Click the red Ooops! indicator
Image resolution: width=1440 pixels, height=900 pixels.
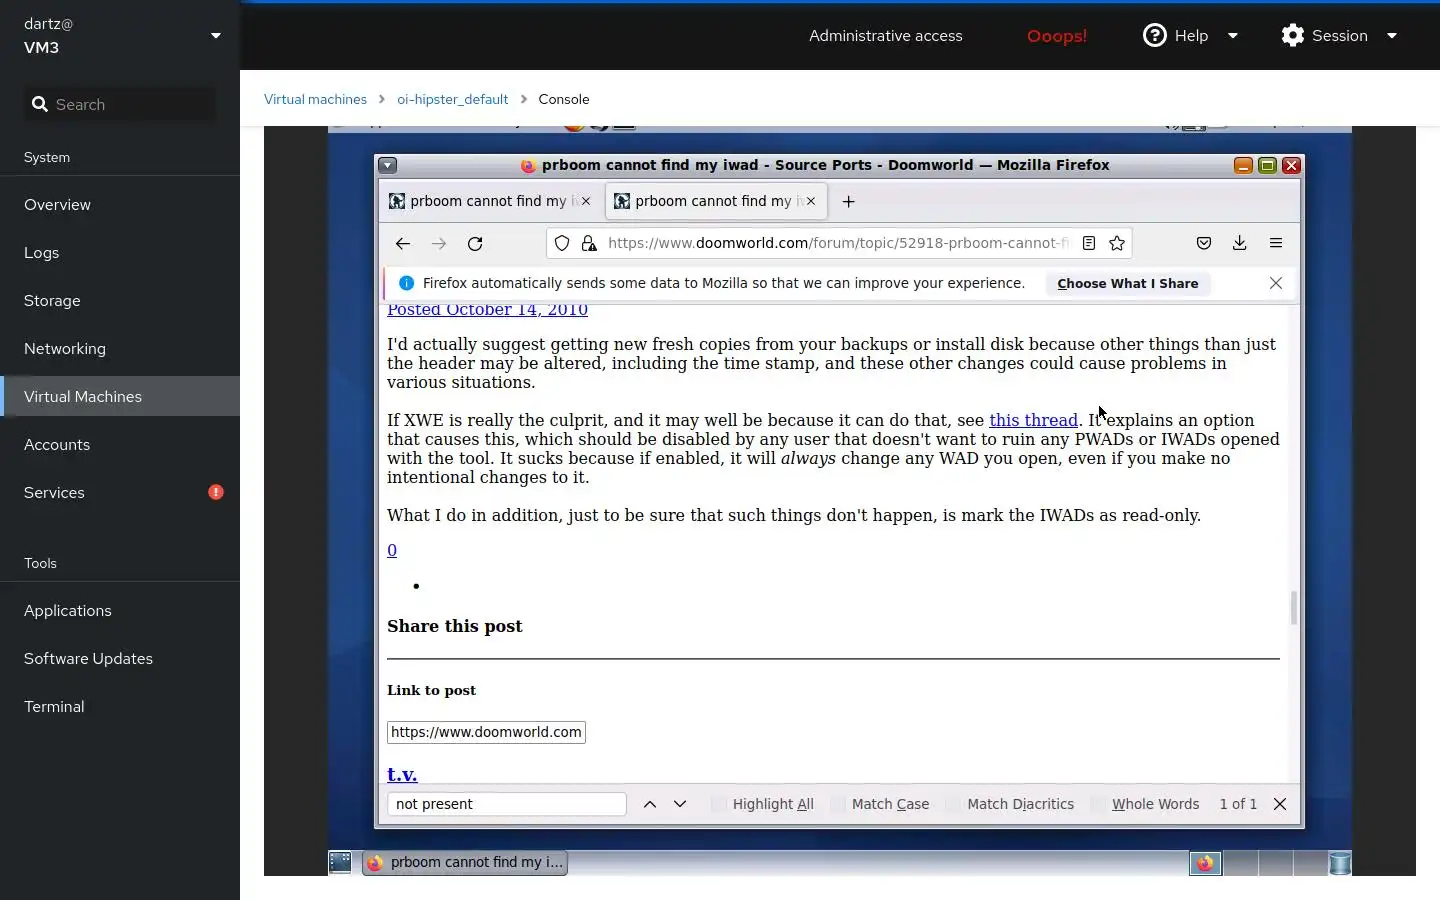click(1057, 36)
